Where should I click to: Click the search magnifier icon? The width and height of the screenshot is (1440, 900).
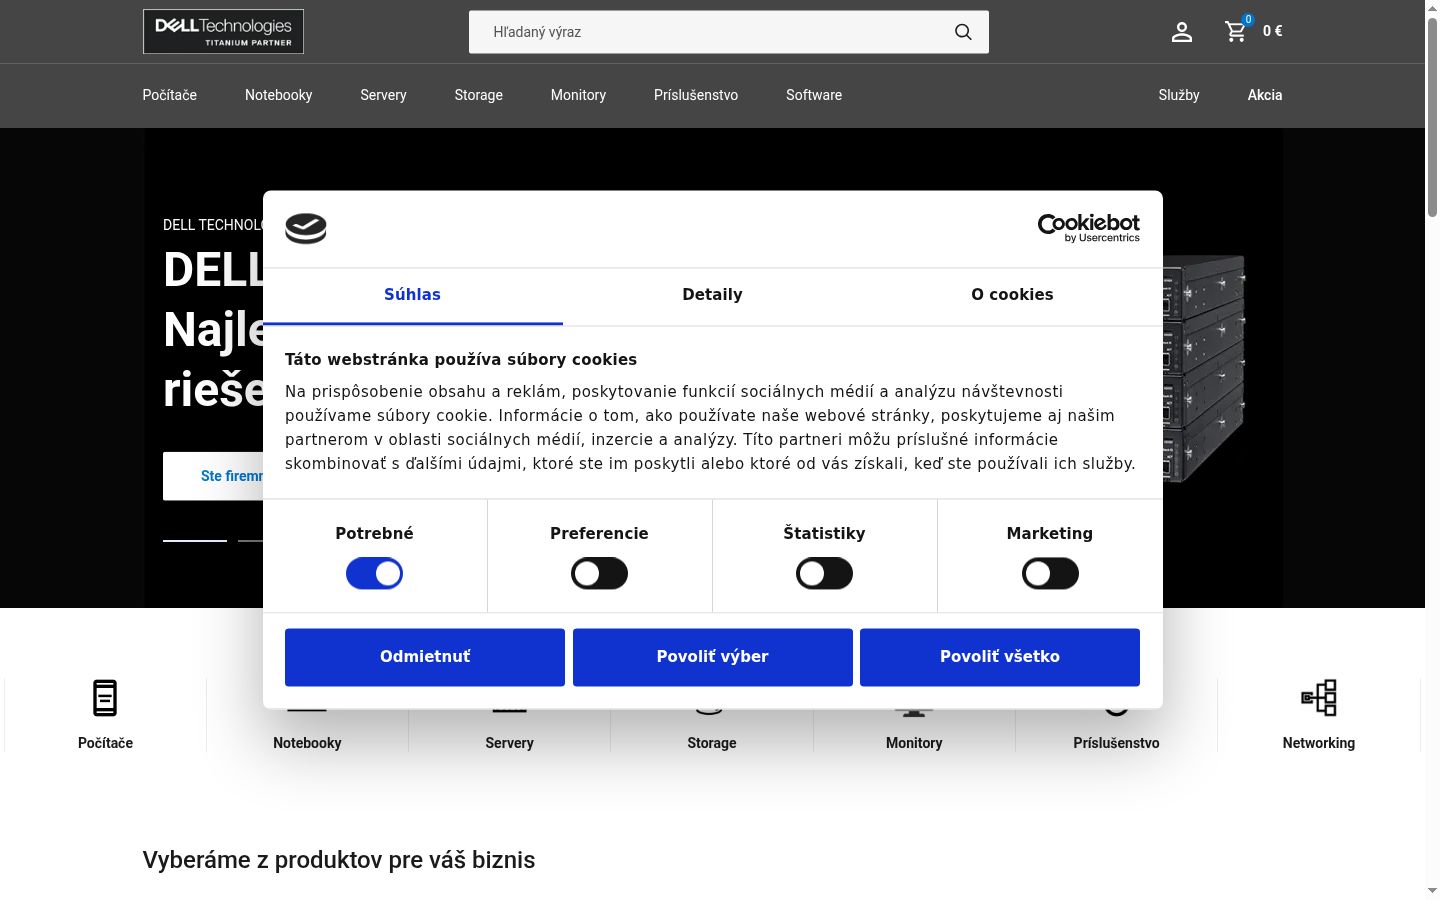tap(963, 32)
